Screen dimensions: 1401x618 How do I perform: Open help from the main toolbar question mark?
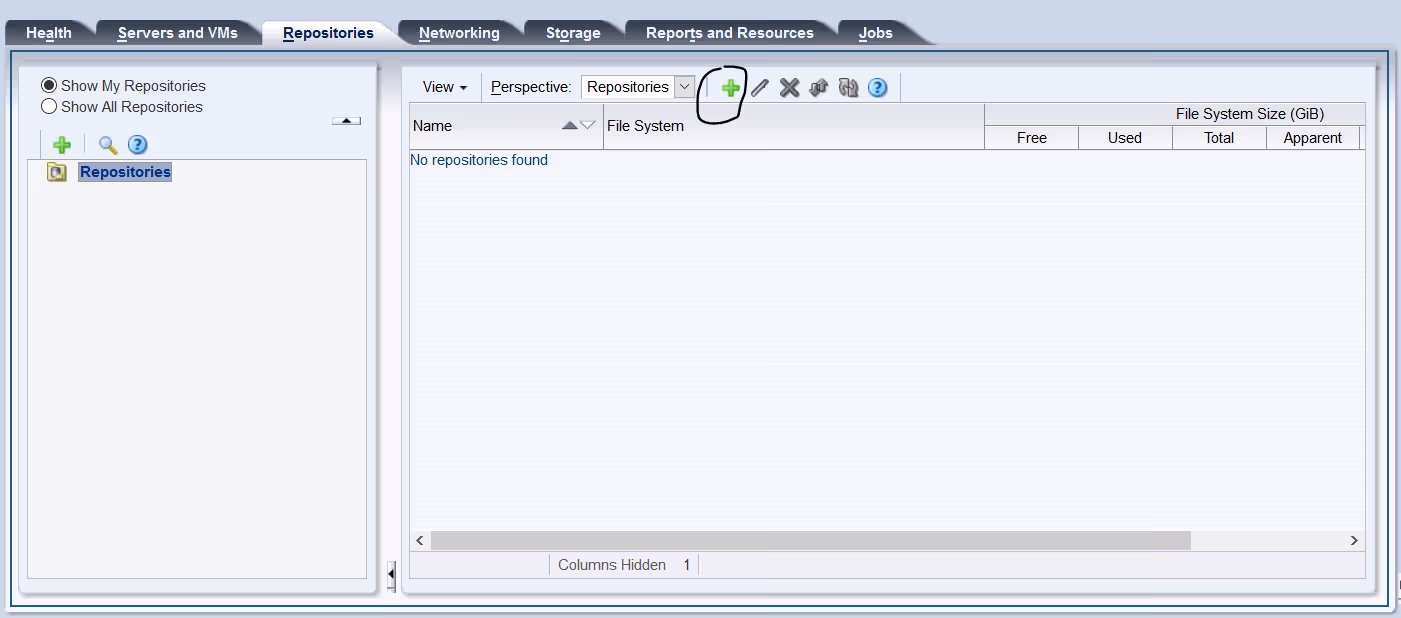(x=878, y=88)
